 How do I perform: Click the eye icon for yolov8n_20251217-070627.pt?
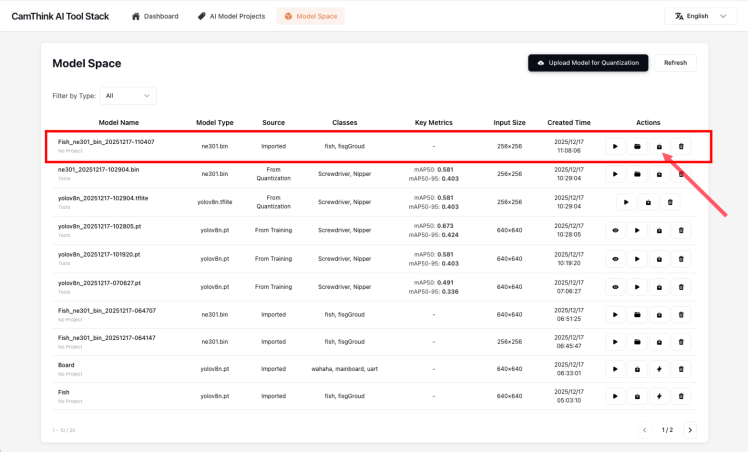tap(615, 286)
